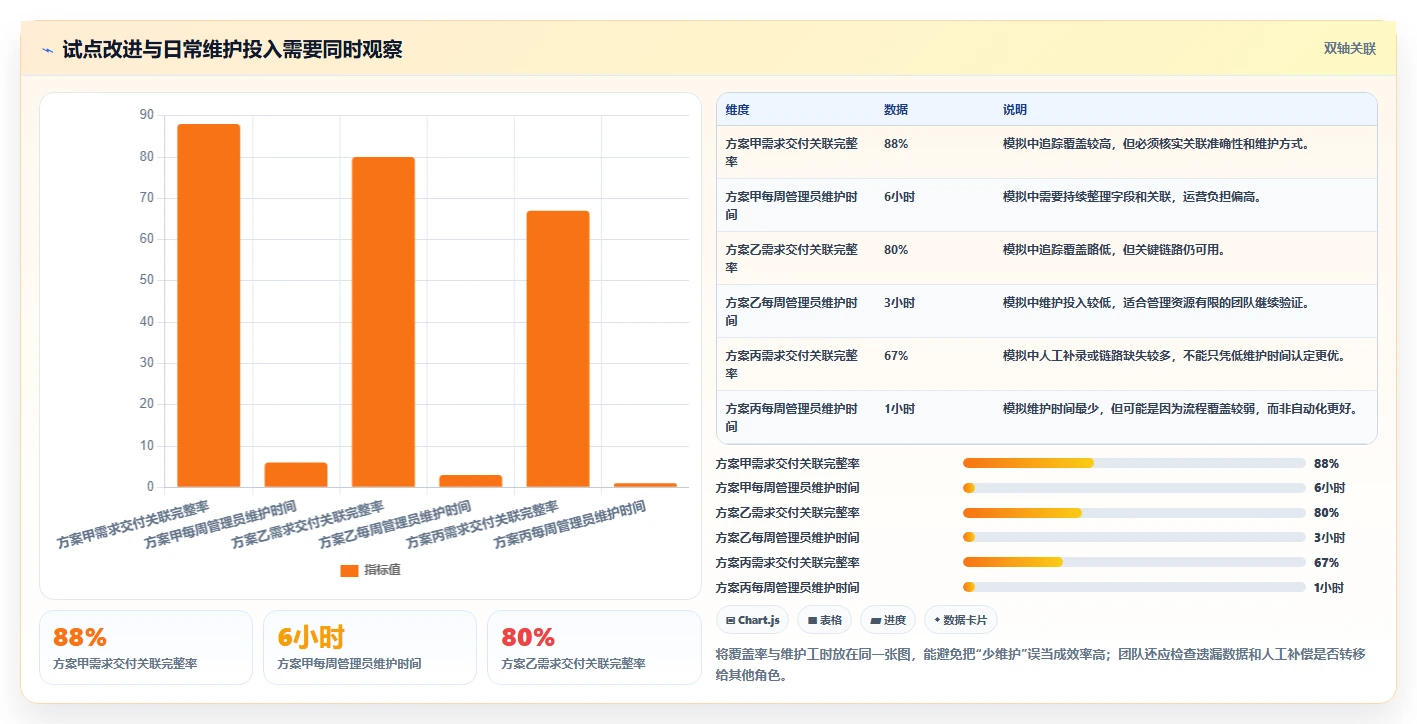The height and width of the screenshot is (724, 1417).
Task: Click the 1小时 progress bar for 方案丙每周管理员维护时间
Action: (x=1134, y=588)
